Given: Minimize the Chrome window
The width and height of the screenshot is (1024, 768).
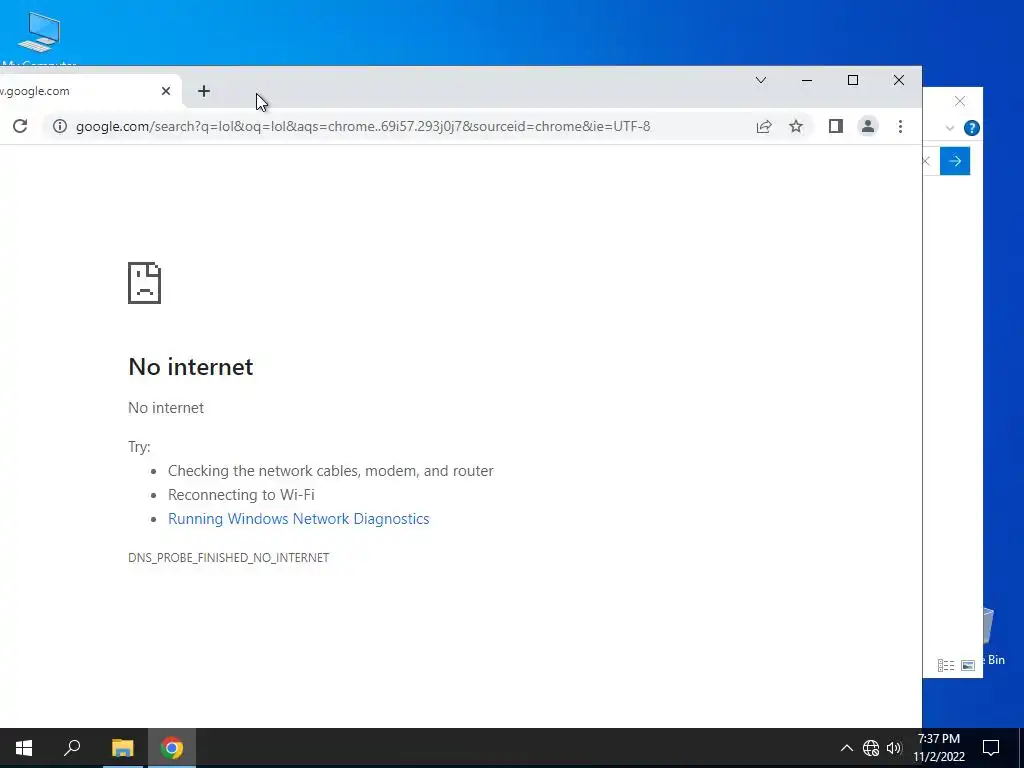Looking at the screenshot, I should click(807, 80).
